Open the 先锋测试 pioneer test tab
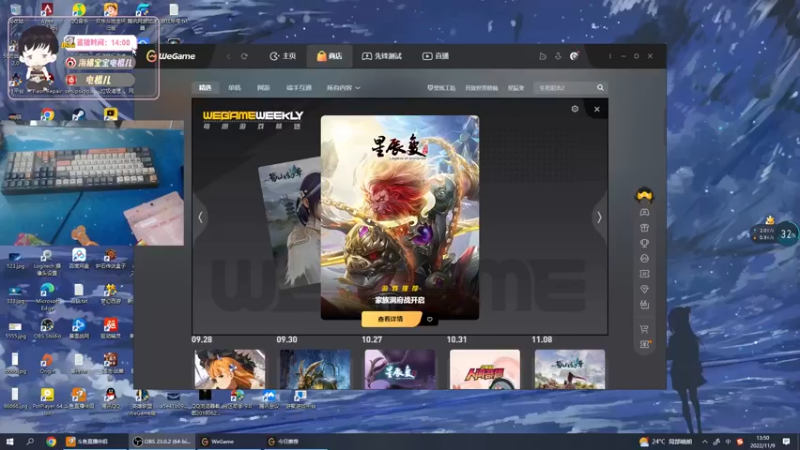800x450 pixels. 382,56
